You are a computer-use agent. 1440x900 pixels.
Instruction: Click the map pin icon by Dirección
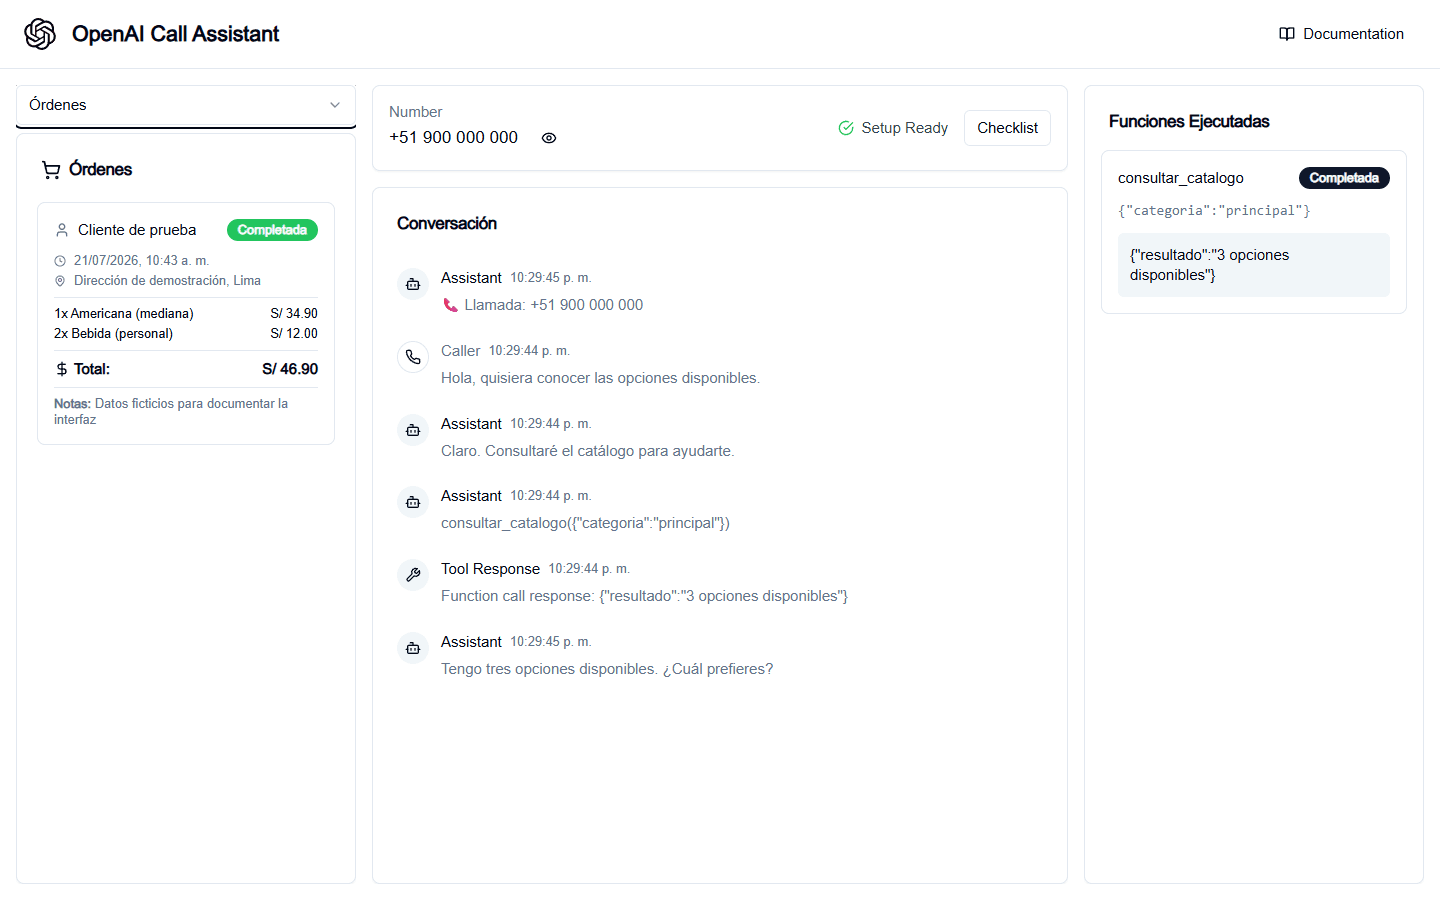point(60,281)
